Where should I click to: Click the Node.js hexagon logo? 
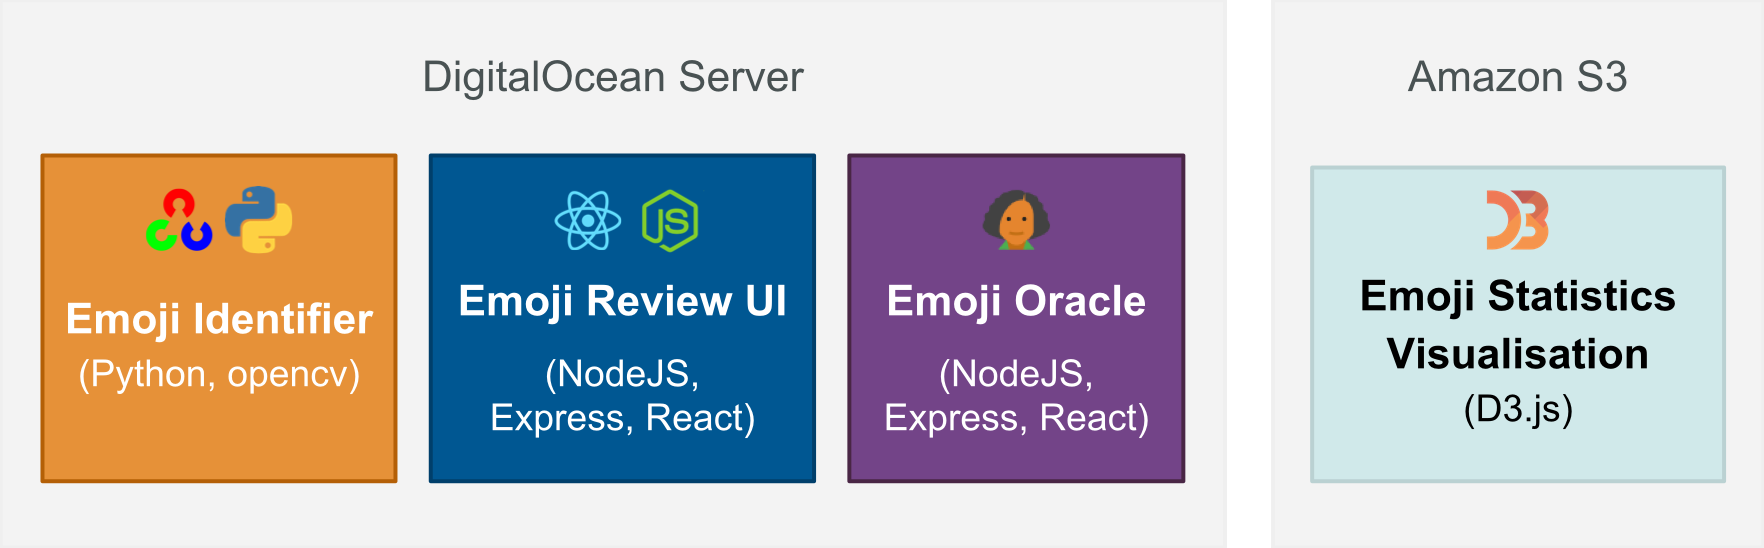click(670, 220)
